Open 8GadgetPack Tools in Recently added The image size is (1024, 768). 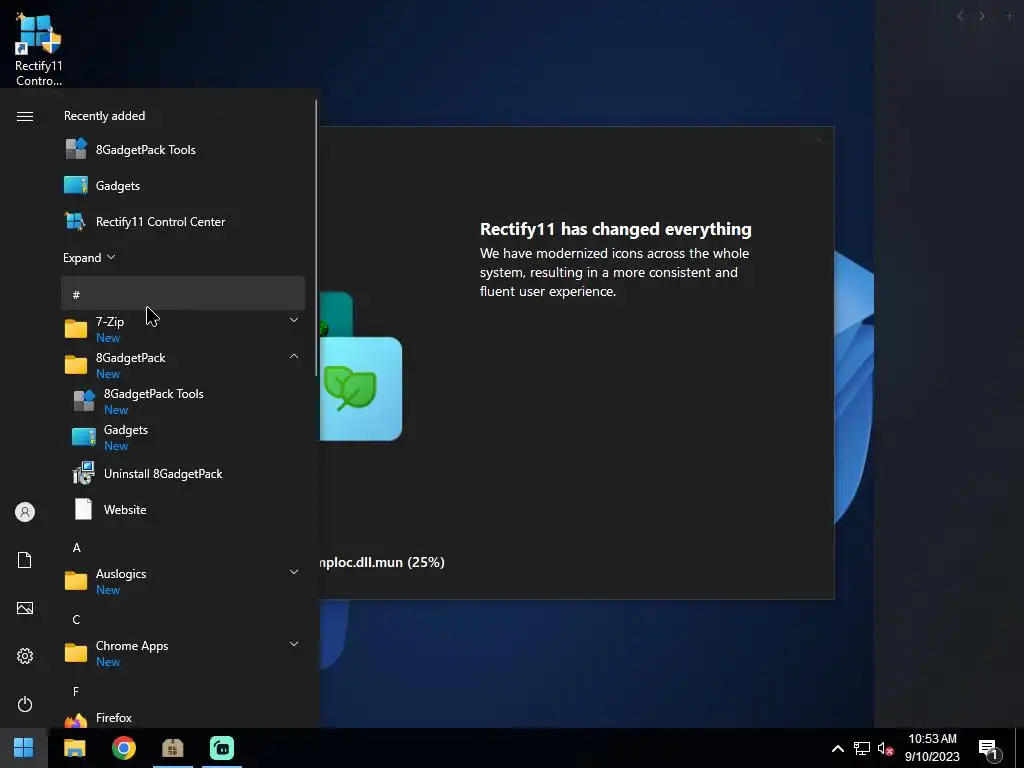pyautogui.click(x=183, y=150)
